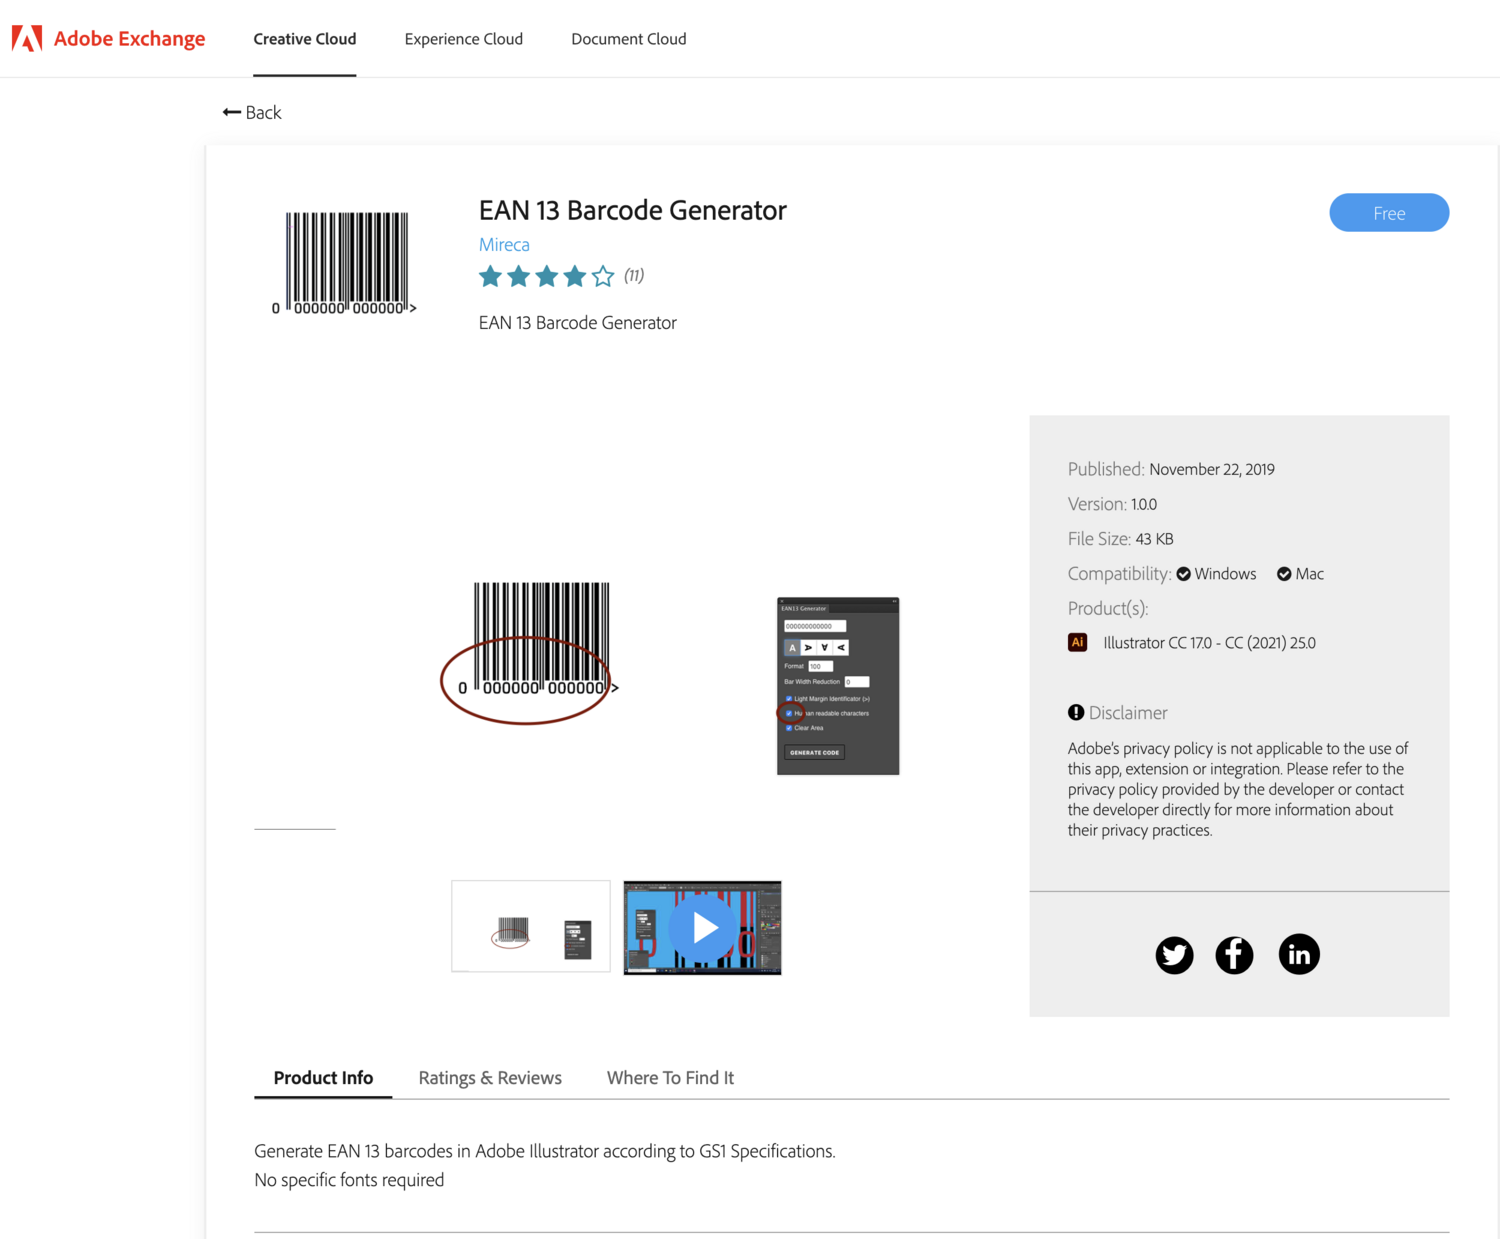Switch to Experience Cloud tab
1500x1239 pixels.
(464, 39)
